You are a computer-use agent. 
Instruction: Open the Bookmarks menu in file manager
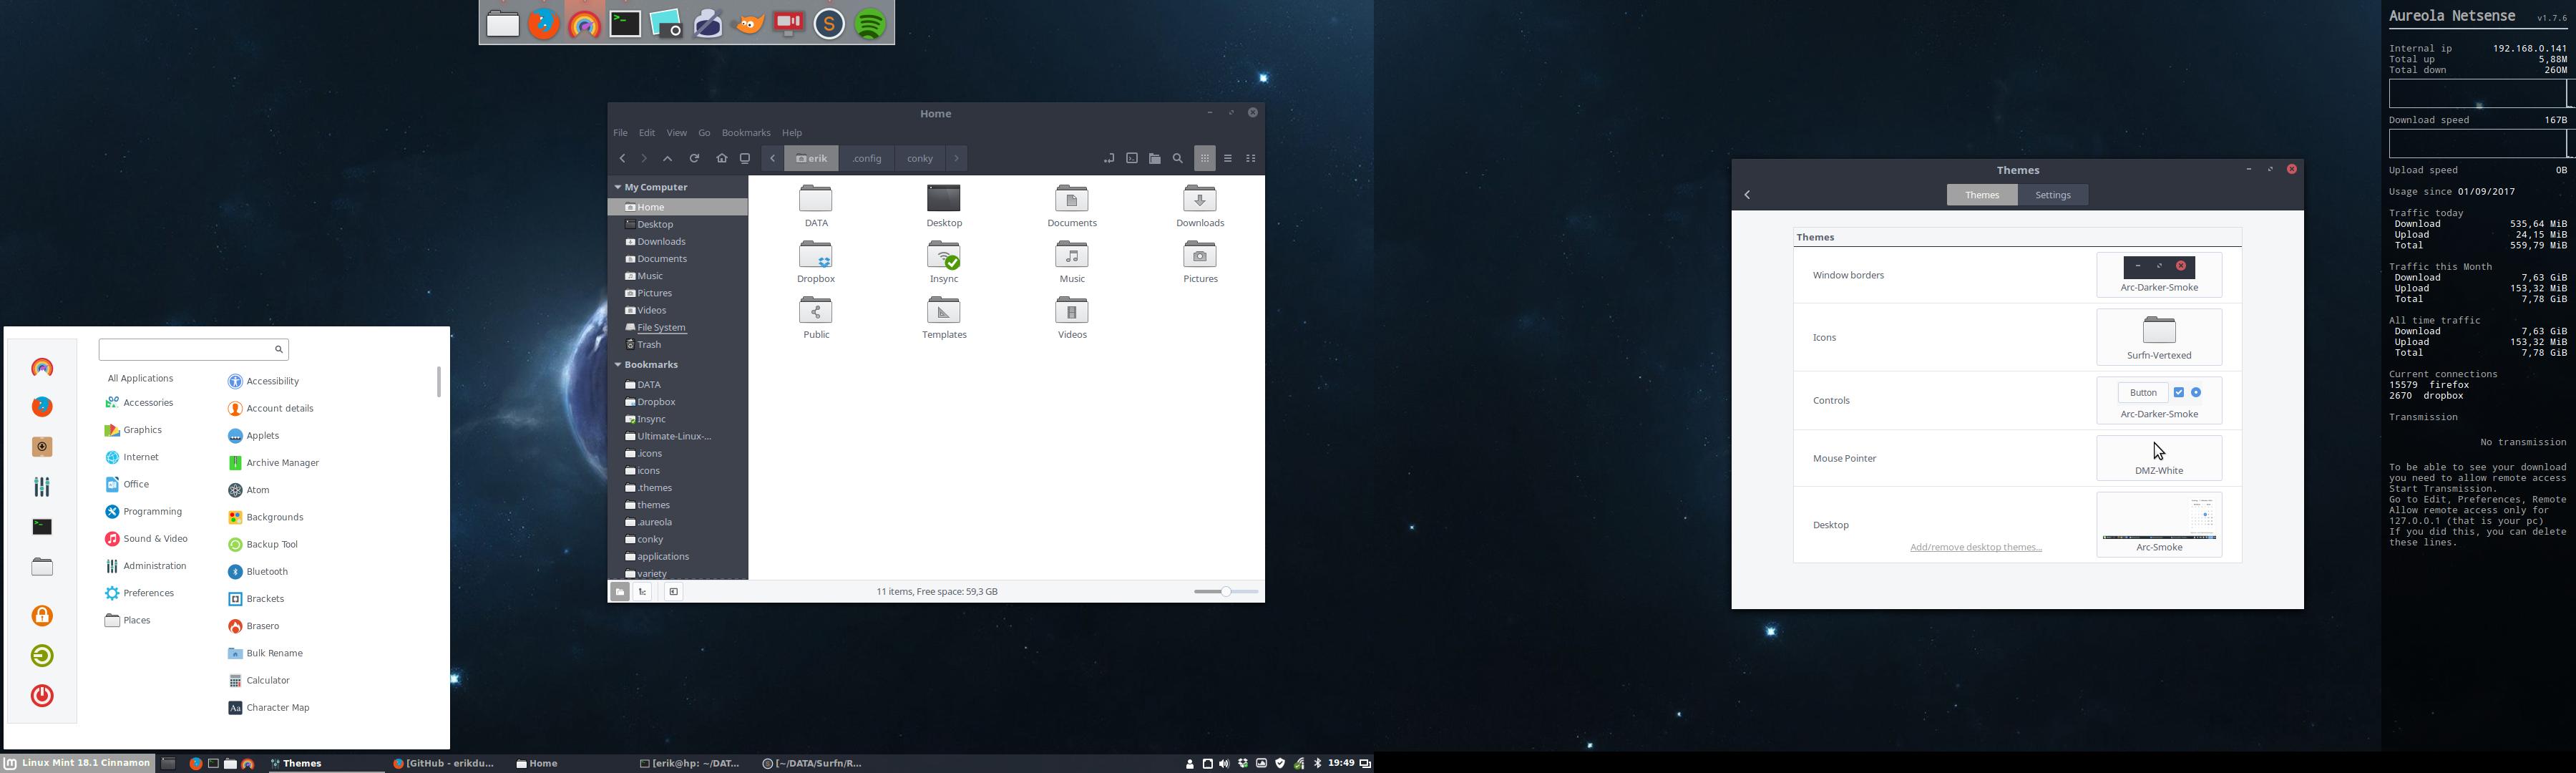pyautogui.click(x=746, y=133)
